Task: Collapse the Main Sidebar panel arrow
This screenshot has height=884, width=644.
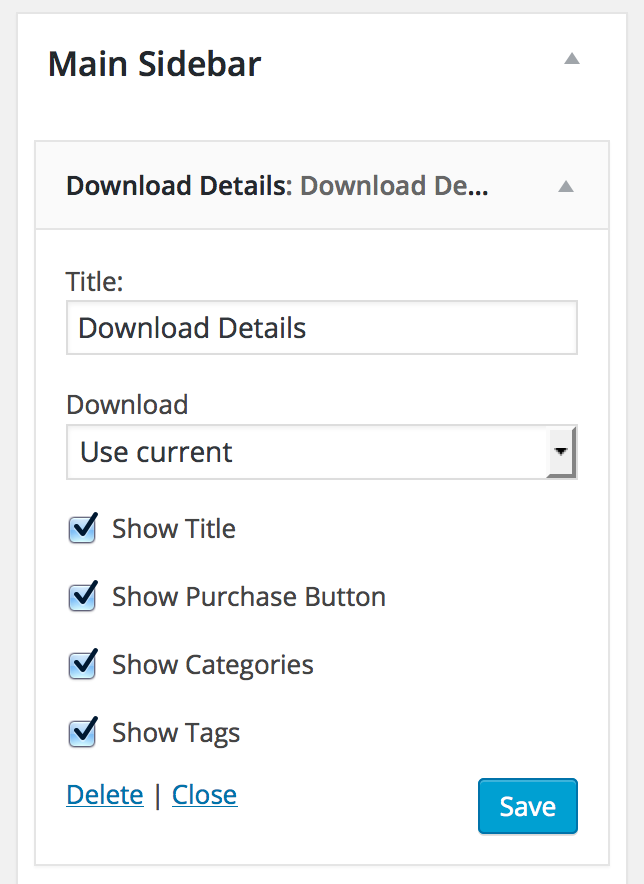Action: pyautogui.click(x=572, y=59)
